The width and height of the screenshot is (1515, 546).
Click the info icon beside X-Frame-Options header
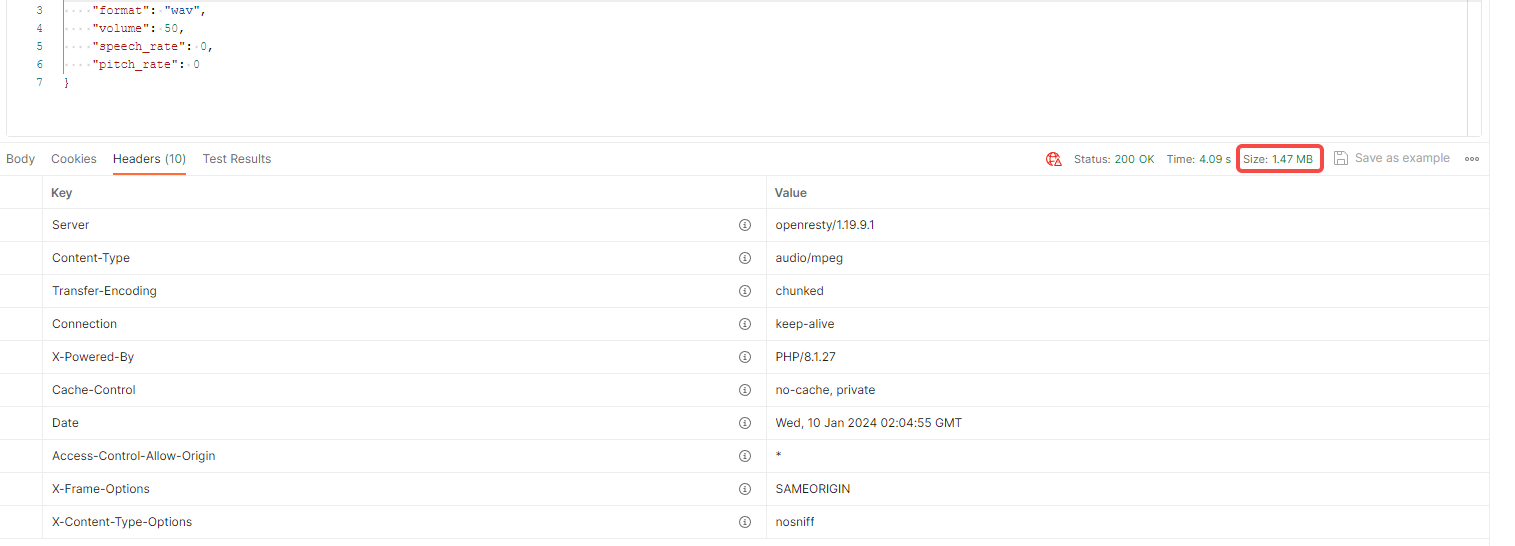(x=744, y=489)
